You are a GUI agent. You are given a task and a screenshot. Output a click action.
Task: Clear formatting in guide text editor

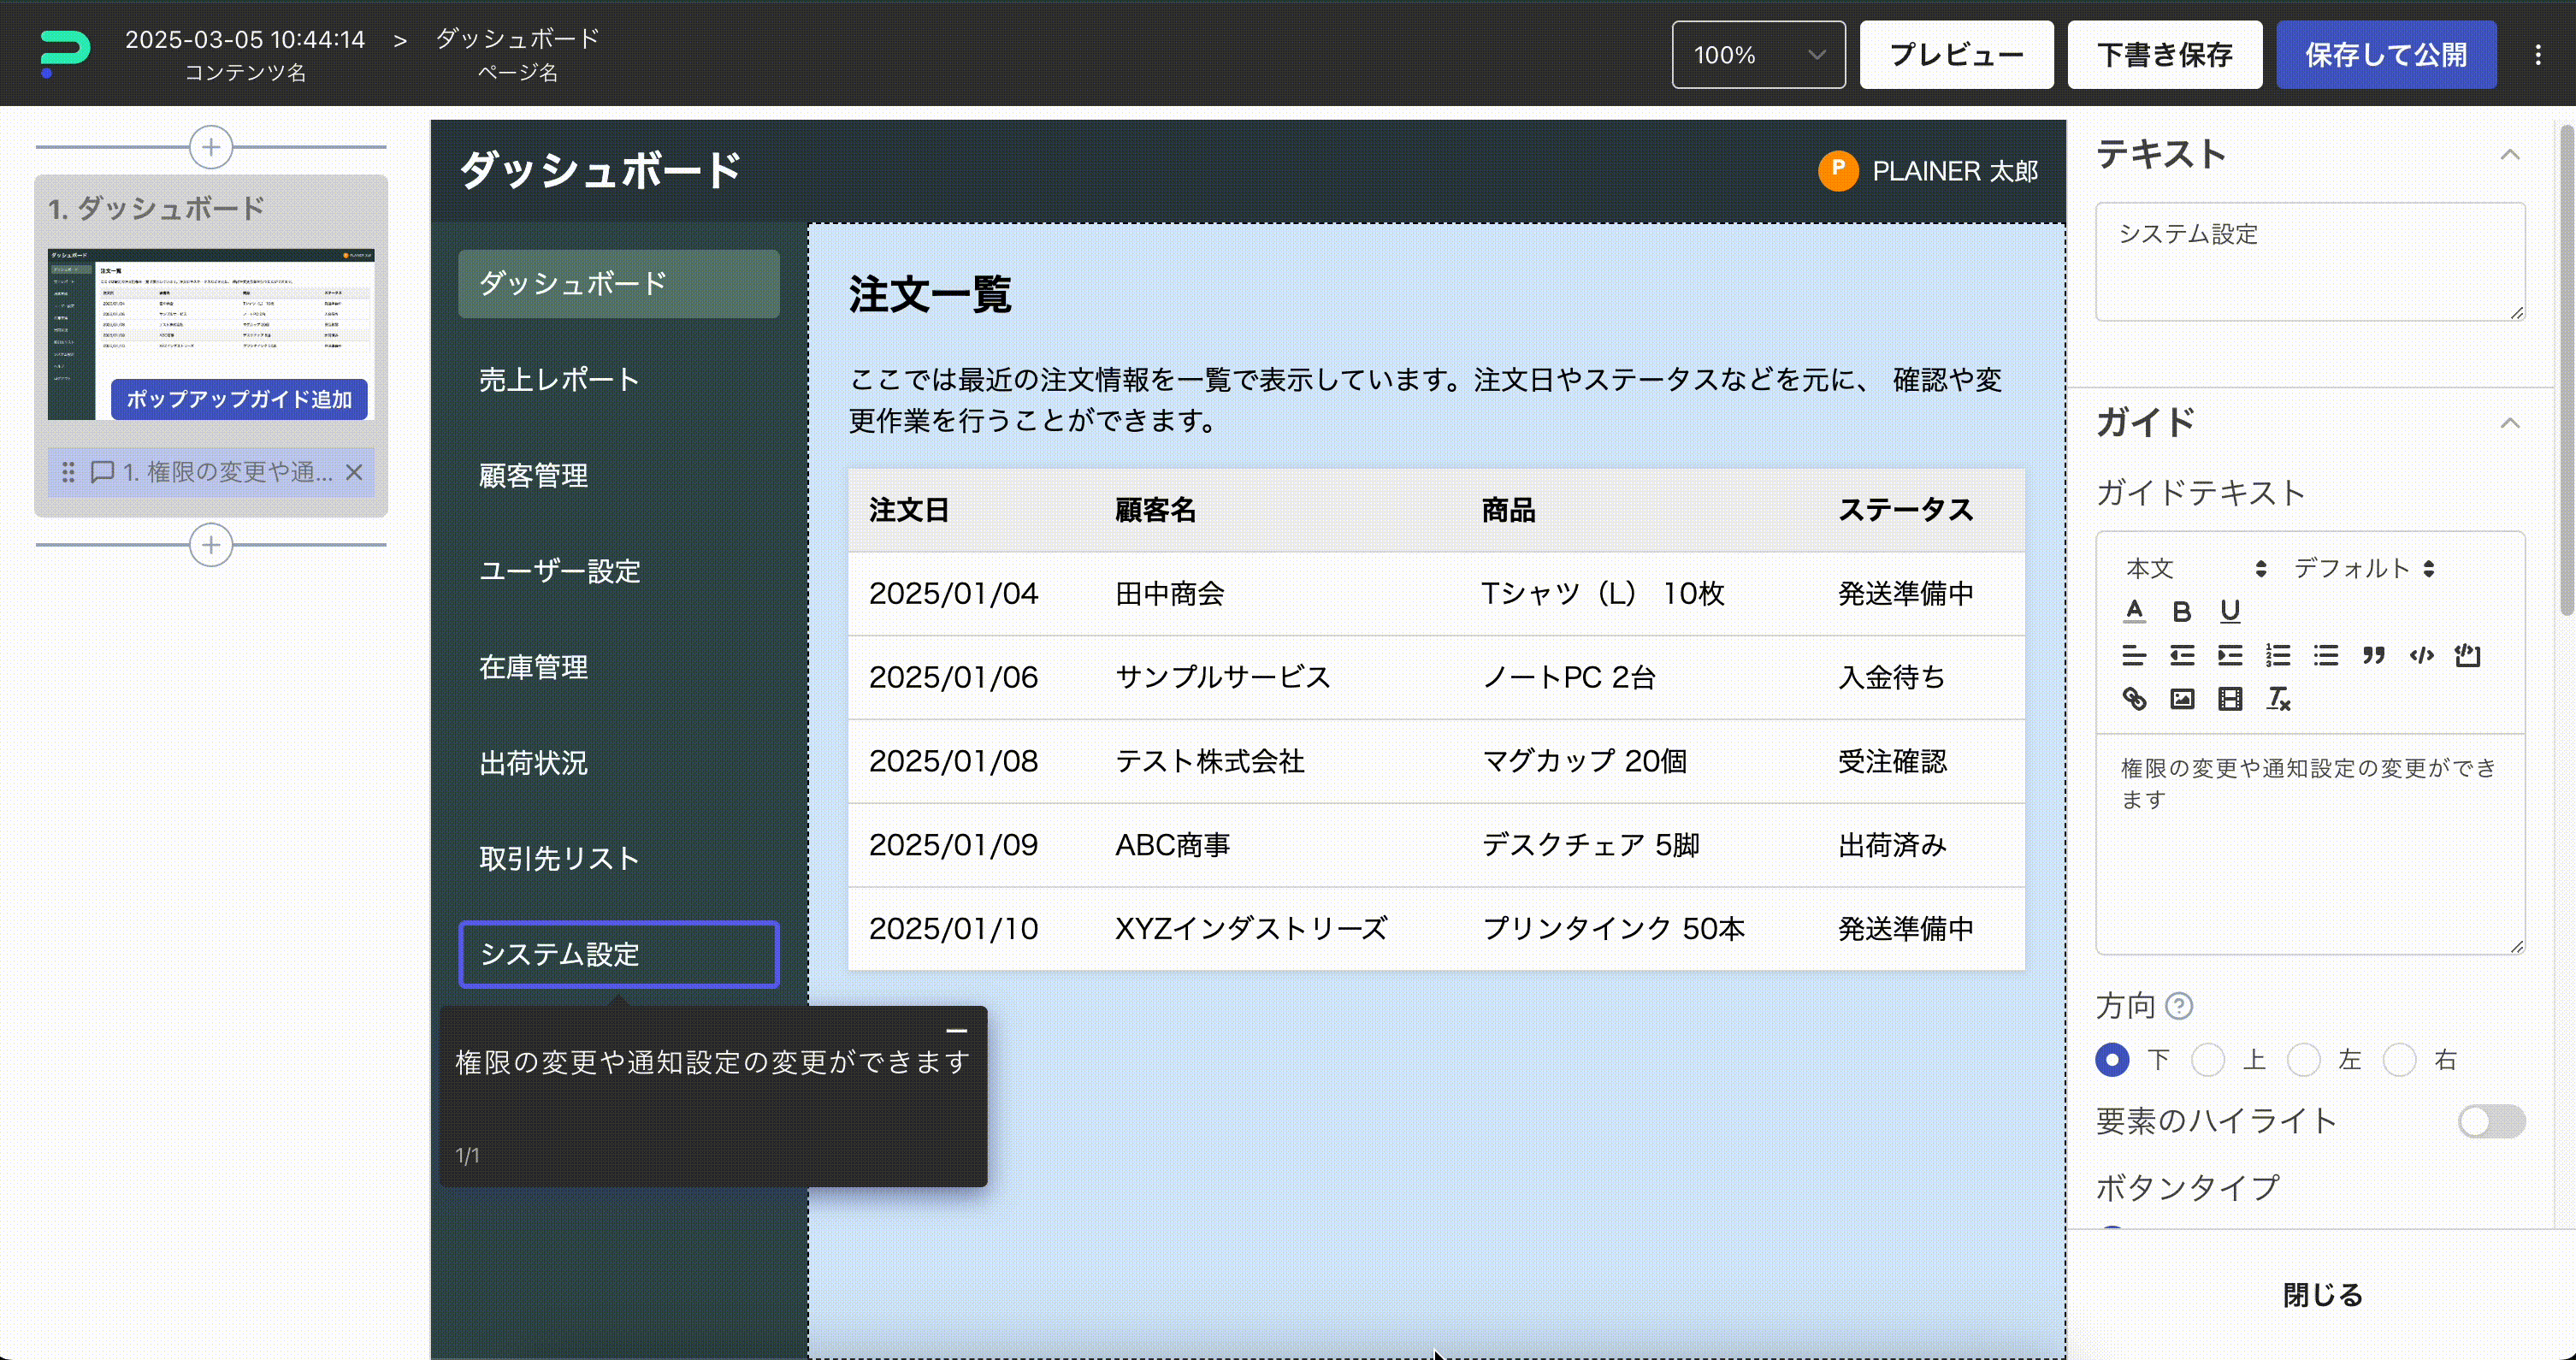(2278, 699)
